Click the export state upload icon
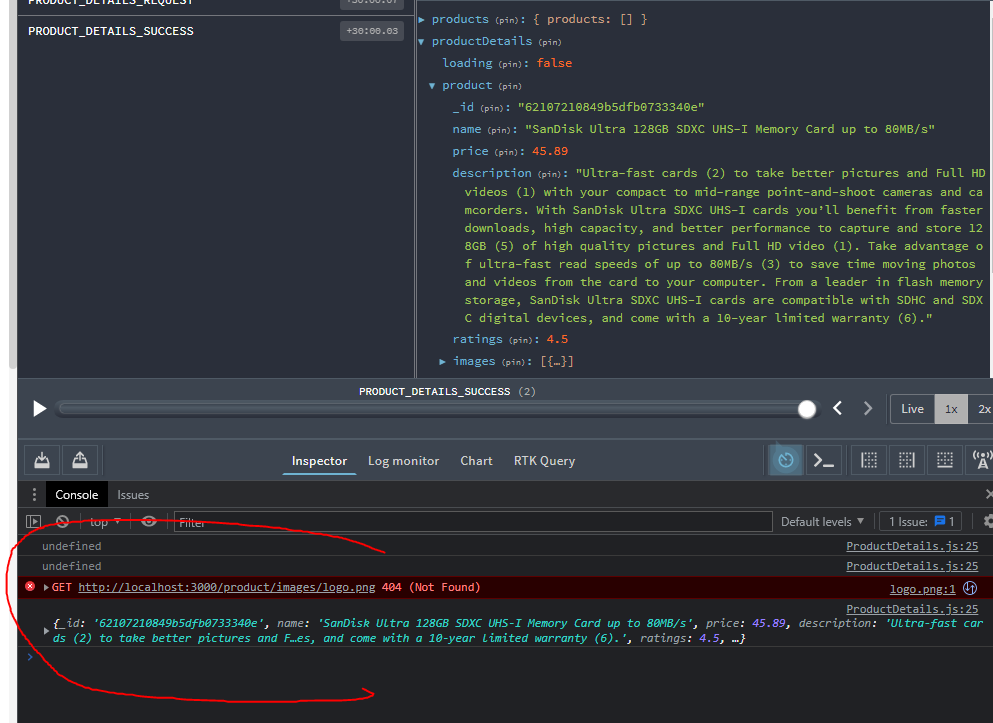 click(x=80, y=460)
